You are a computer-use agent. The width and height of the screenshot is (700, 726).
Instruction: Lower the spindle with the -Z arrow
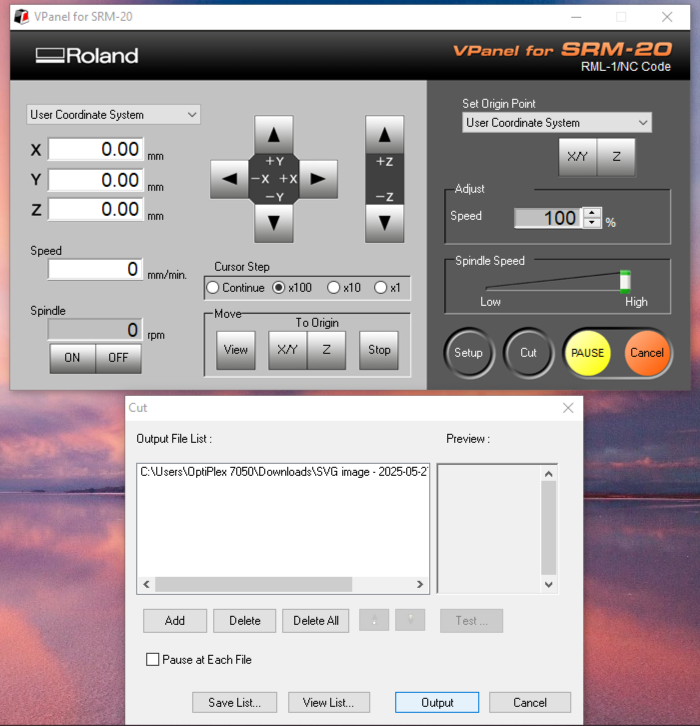(x=384, y=223)
